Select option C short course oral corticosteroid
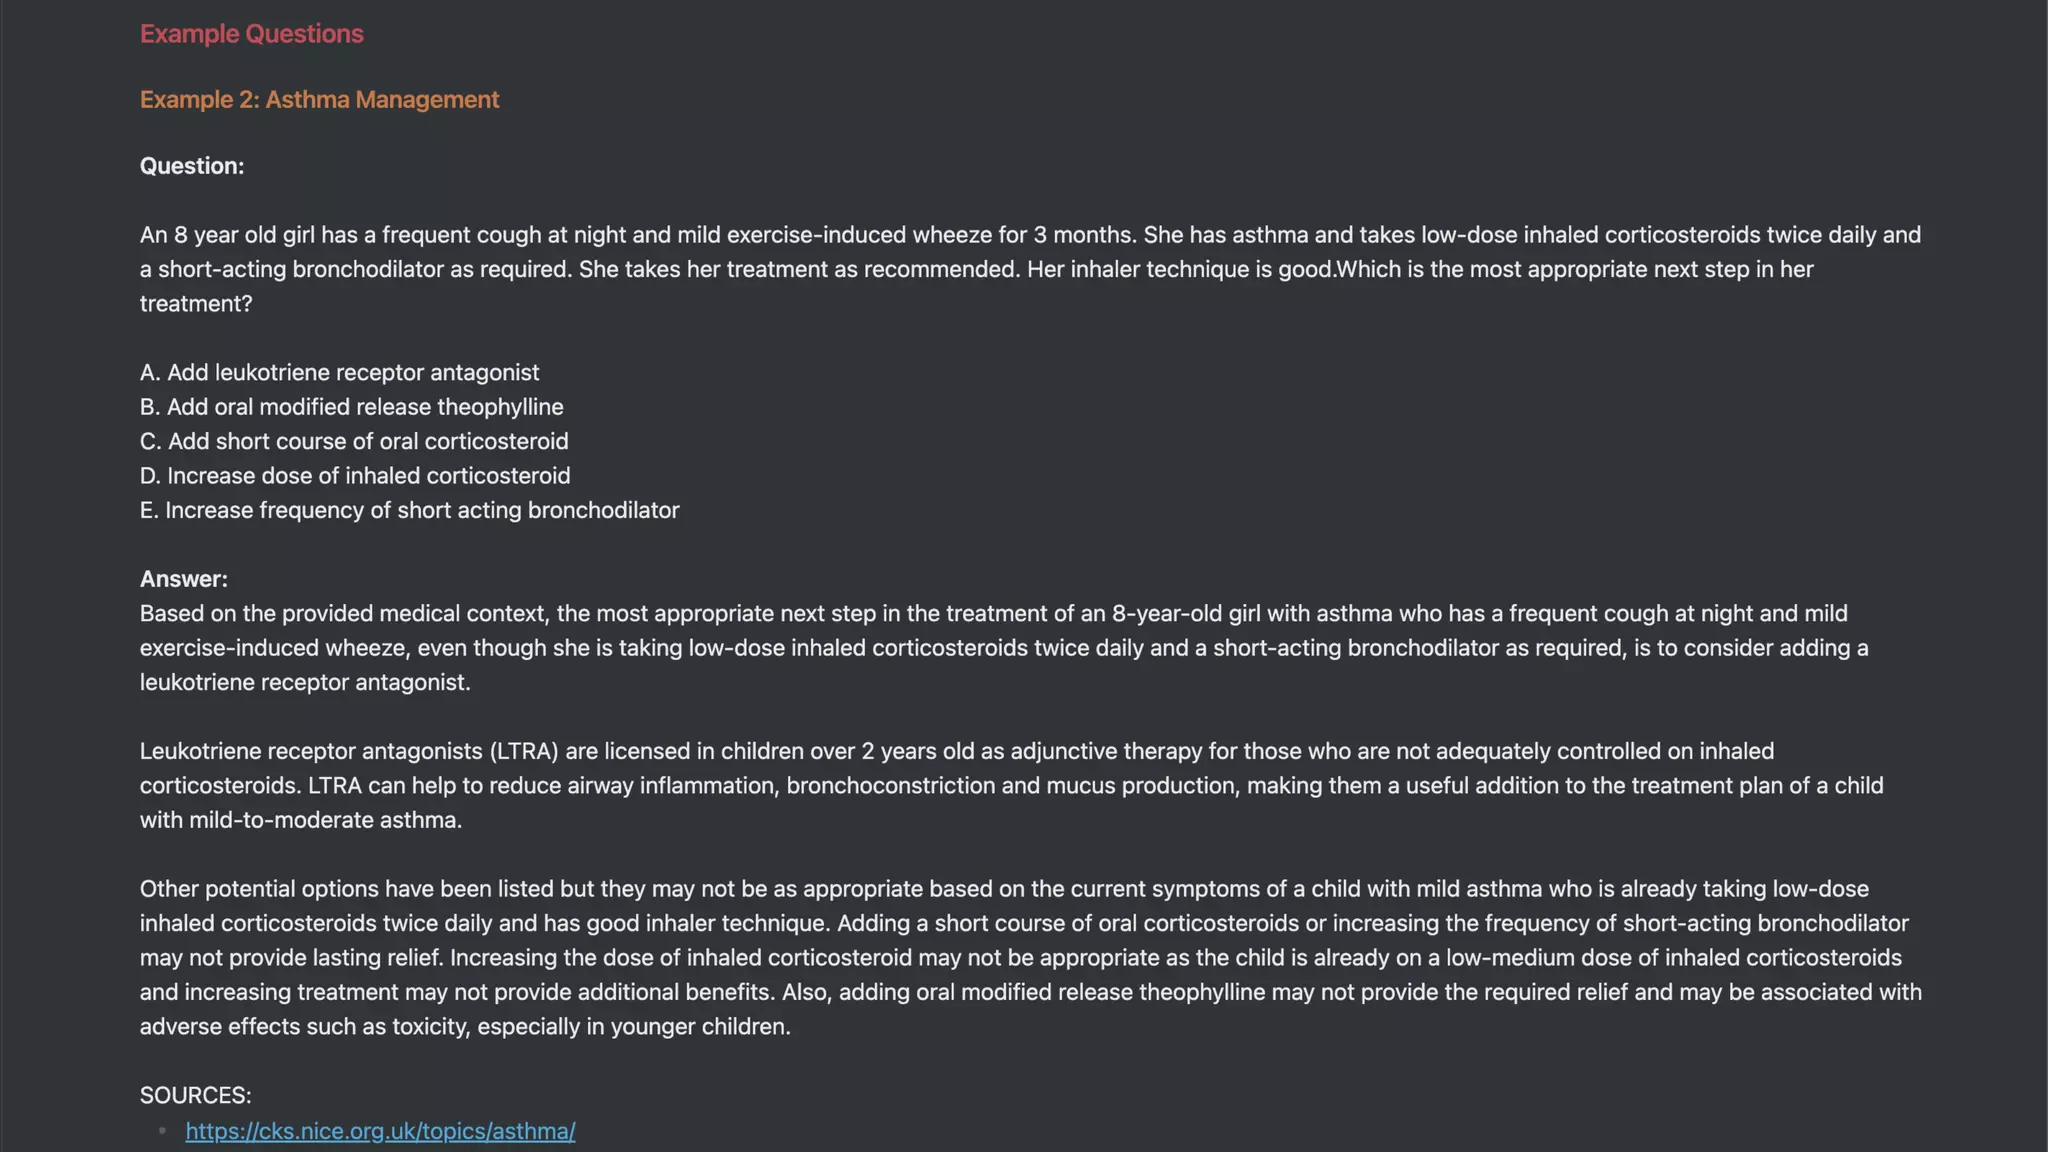 354,442
